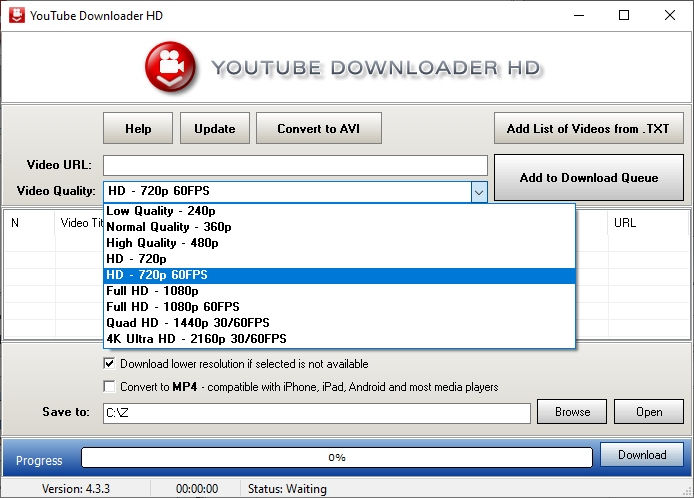The width and height of the screenshot is (694, 498).
Task: Click Status: Waiting text
Action: click(x=287, y=489)
